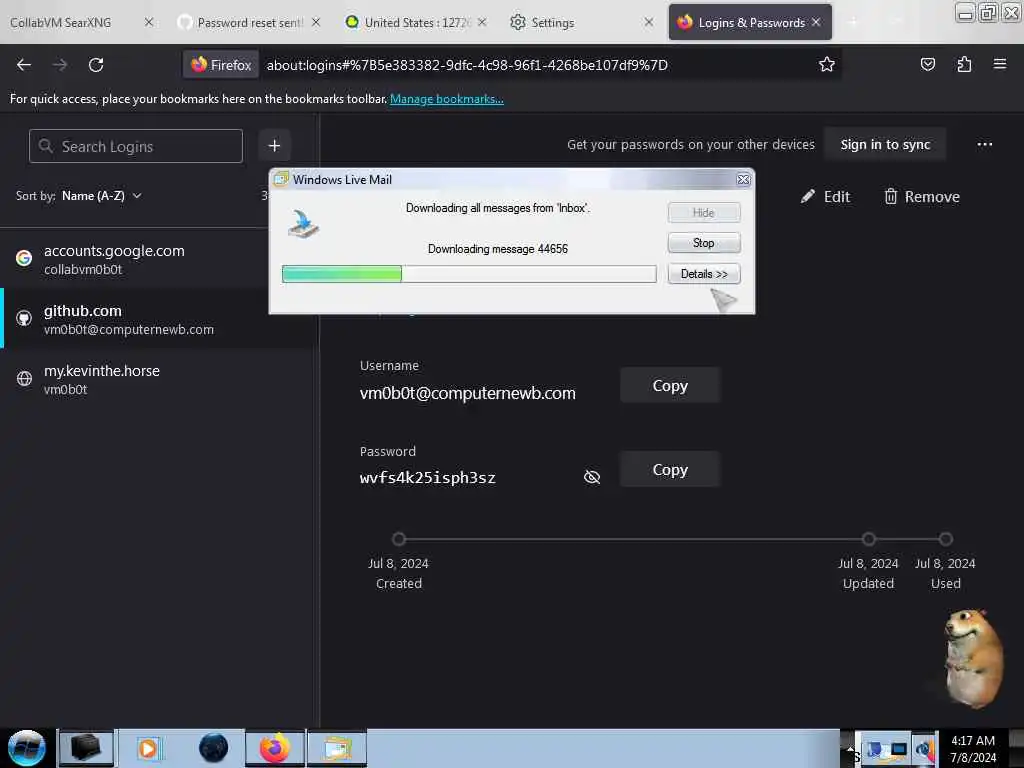Screen dimensions: 1024x768
Task: Close the Windows Live Mail dialog
Action: point(743,180)
